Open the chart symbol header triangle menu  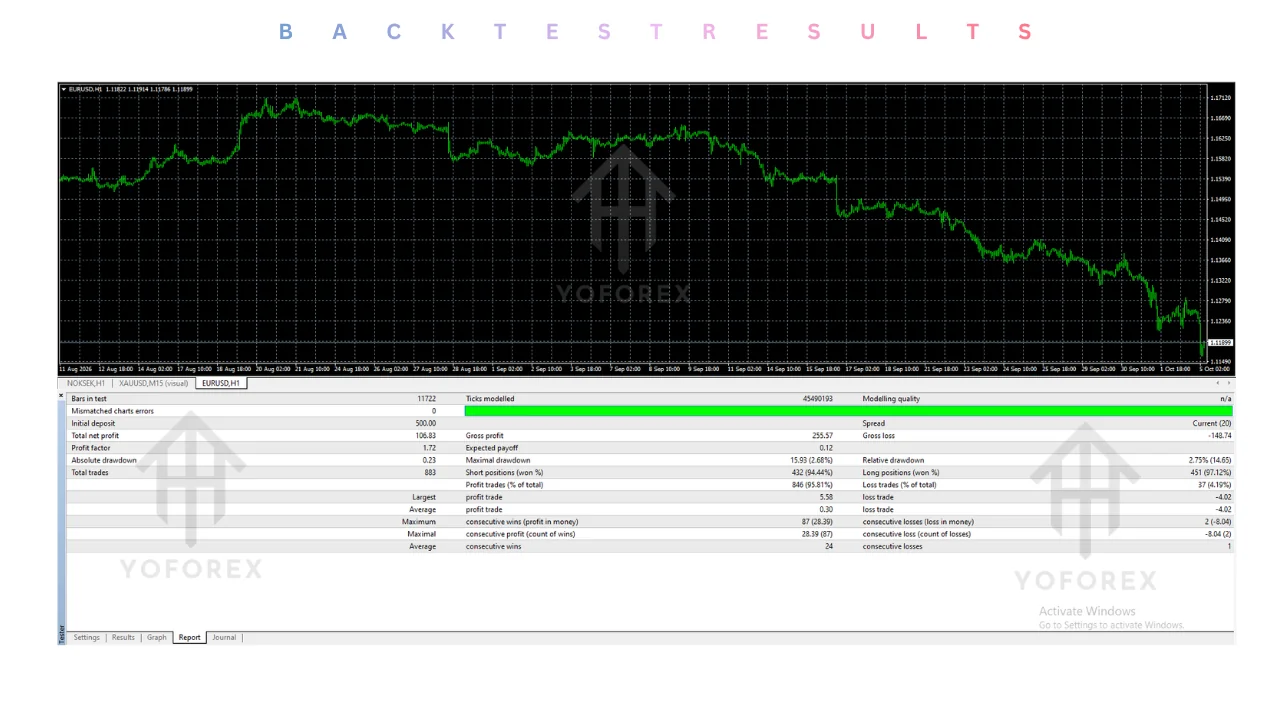click(64, 89)
